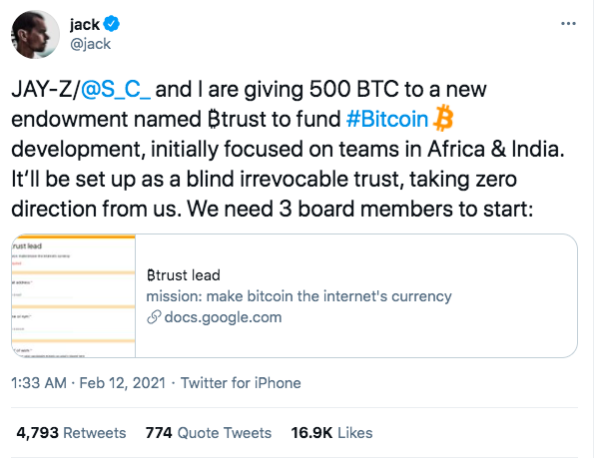The image size is (595, 458).
Task: View the 16.9K Likes list
Action: [x=332, y=433]
